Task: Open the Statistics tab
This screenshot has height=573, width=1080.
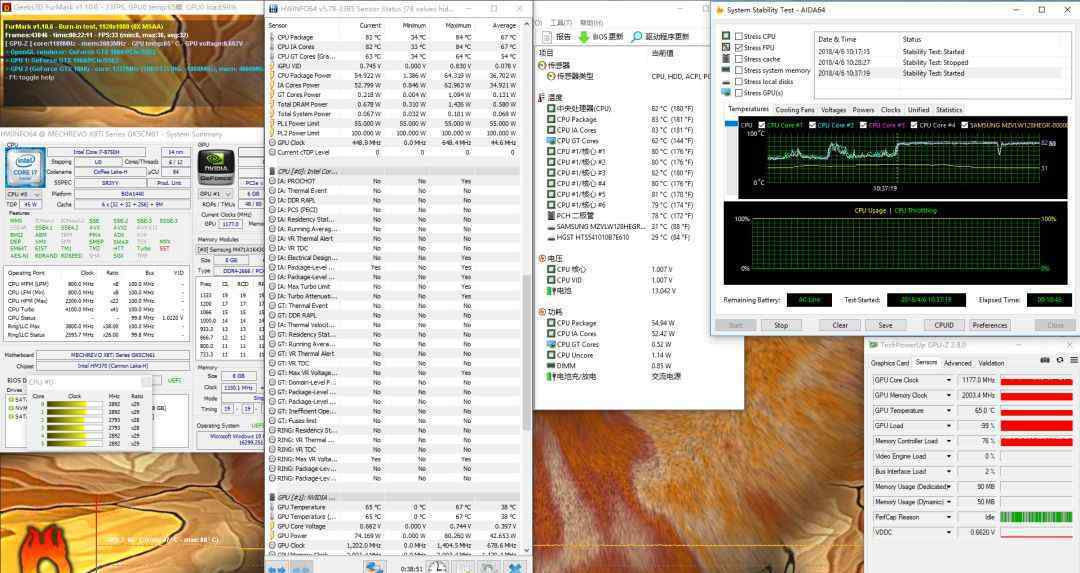Action: 948,110
